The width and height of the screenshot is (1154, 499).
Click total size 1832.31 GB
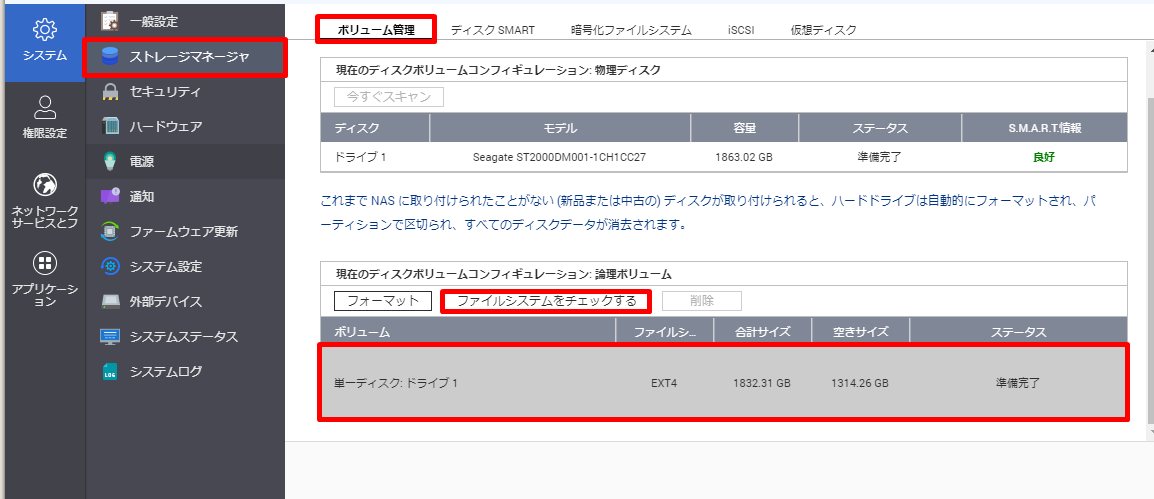click(x=762, y=383)
